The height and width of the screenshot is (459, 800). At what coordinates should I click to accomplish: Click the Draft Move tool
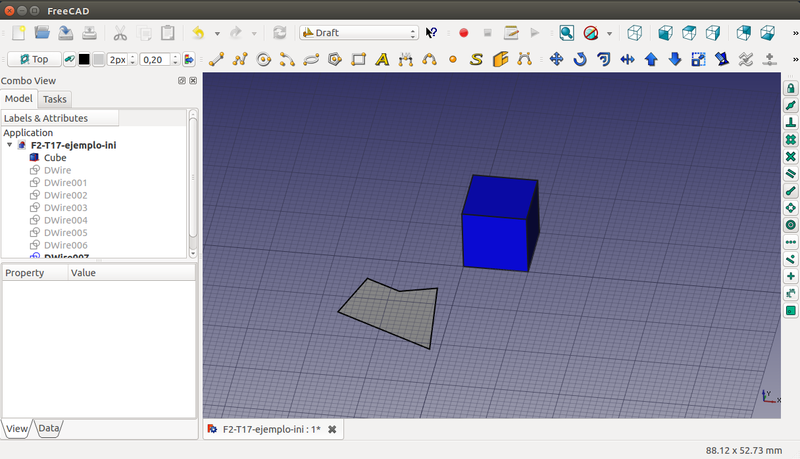pos(557,59)
